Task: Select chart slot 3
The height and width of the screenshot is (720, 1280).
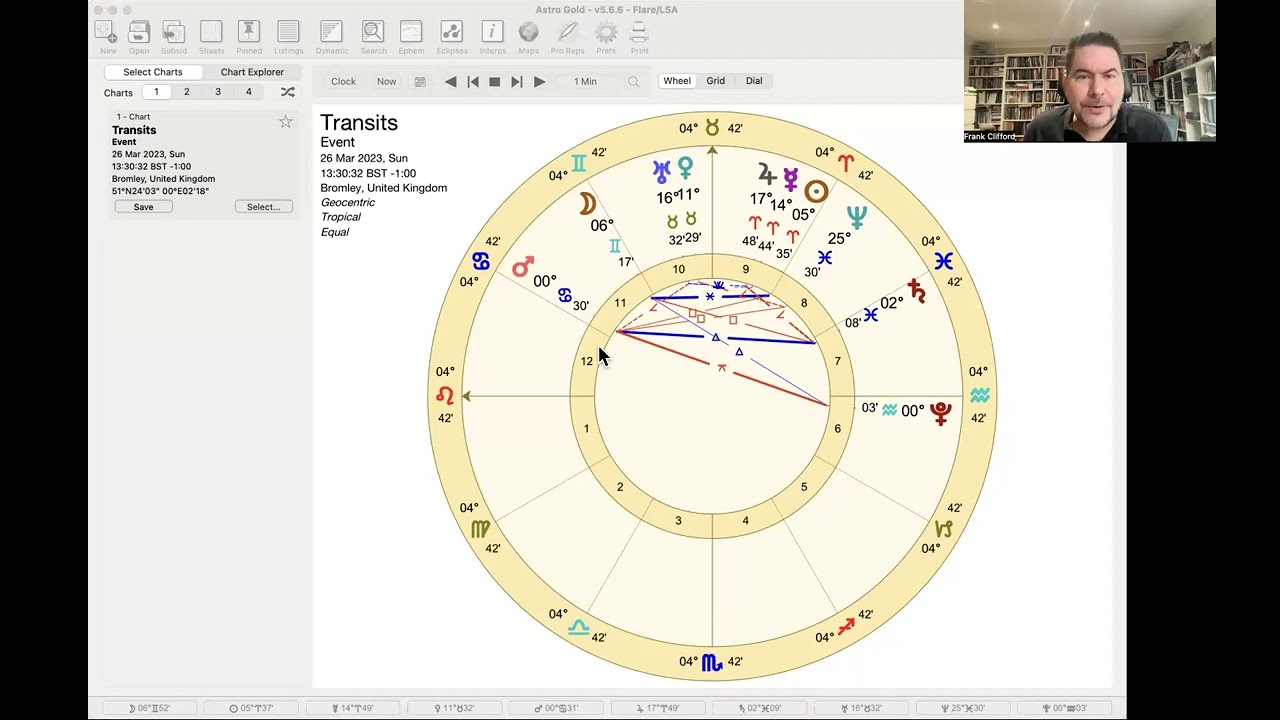Action: pos(218,92)
